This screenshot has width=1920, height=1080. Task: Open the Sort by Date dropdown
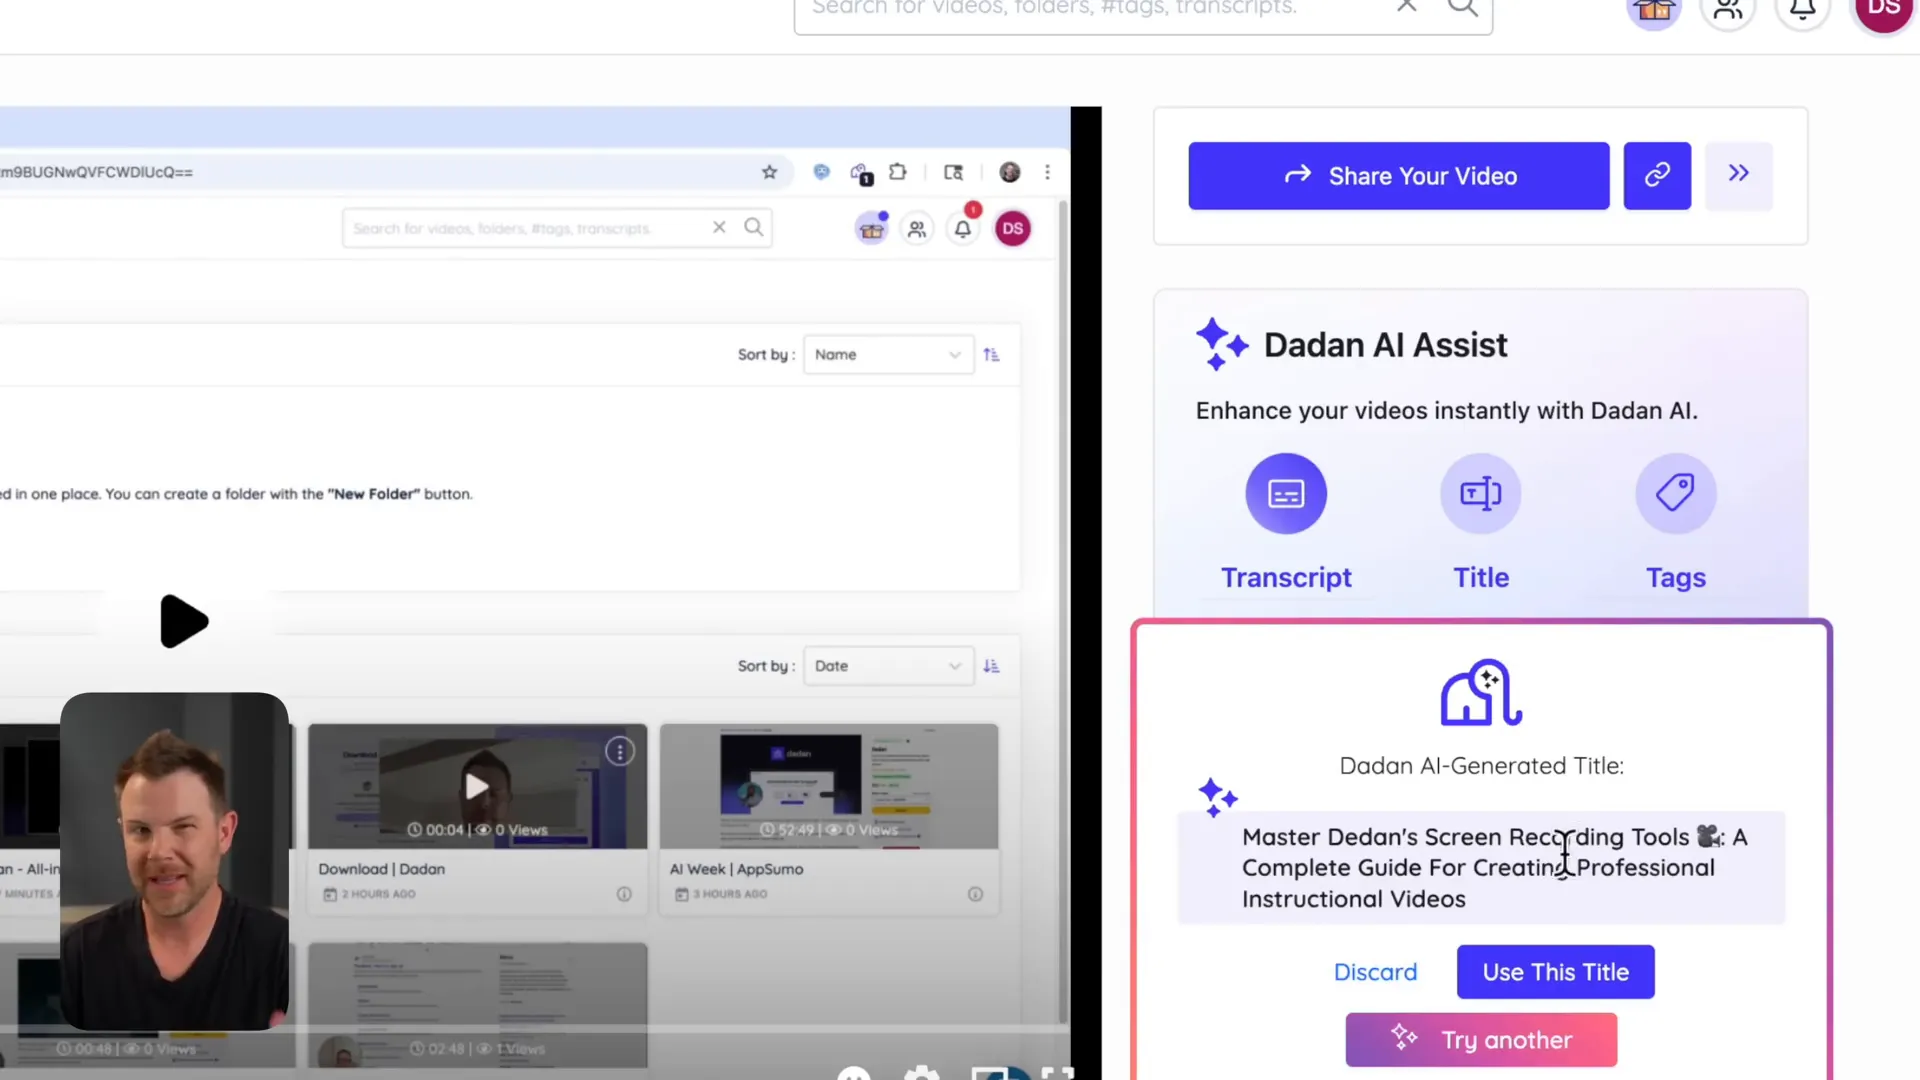(x=888, y=666)
